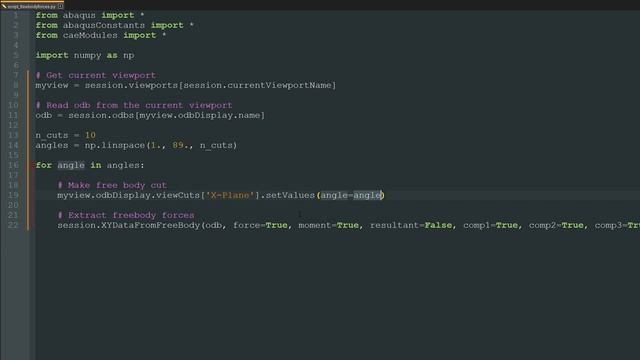
Task: Click 'numpy' in import numpy line
Action: coord(87,56)
